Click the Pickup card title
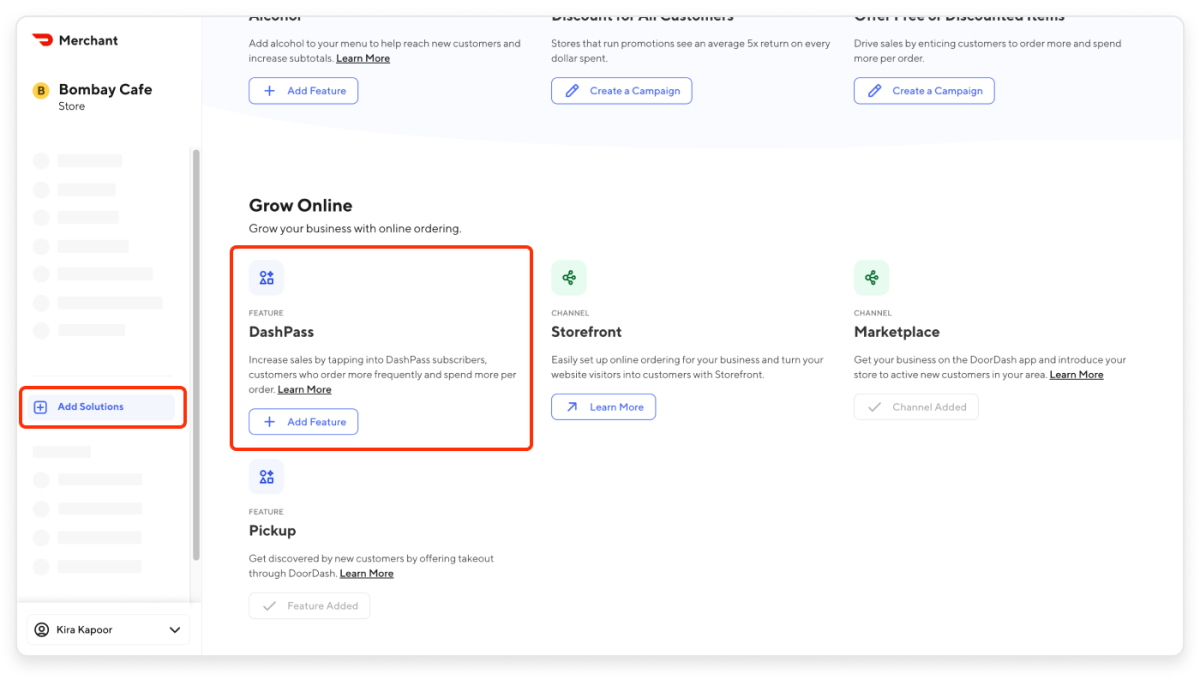This screenshot has width=1200, height=686. tap(272, 531)
